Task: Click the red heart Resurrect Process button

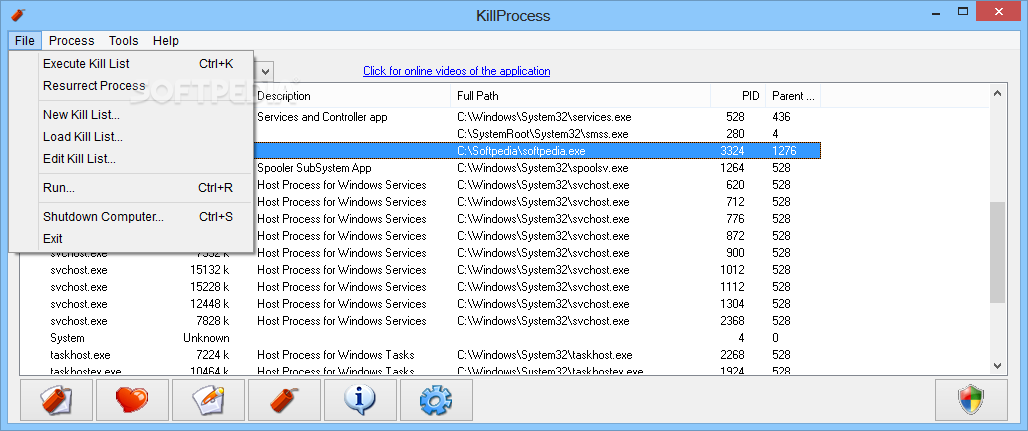Action: (x=132, y=400)
